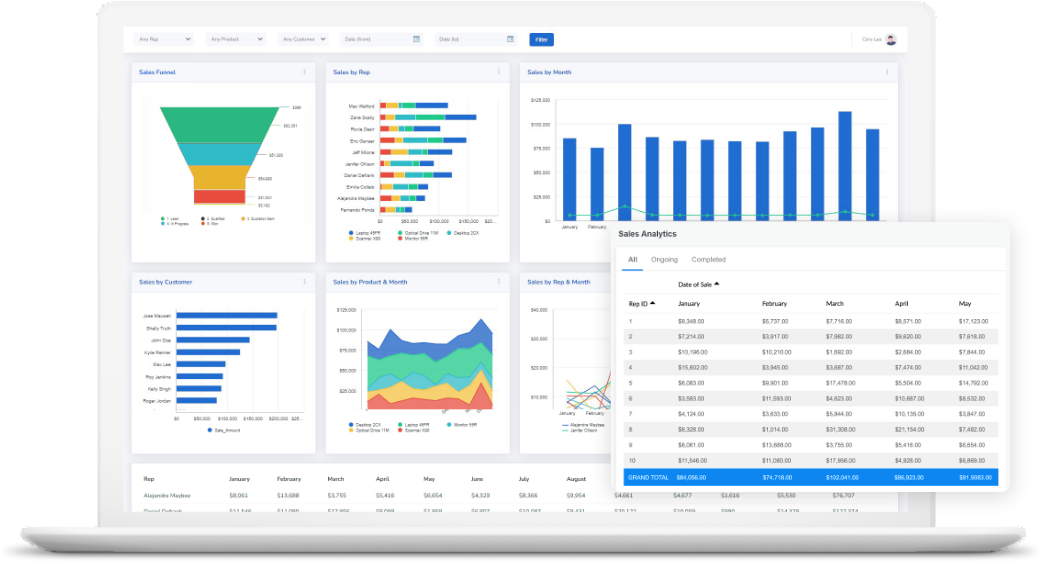Click the Sales Funnel card title
Image resolution: width=1041 pixels, height=564 pixels.
click(x=157, y=72)
